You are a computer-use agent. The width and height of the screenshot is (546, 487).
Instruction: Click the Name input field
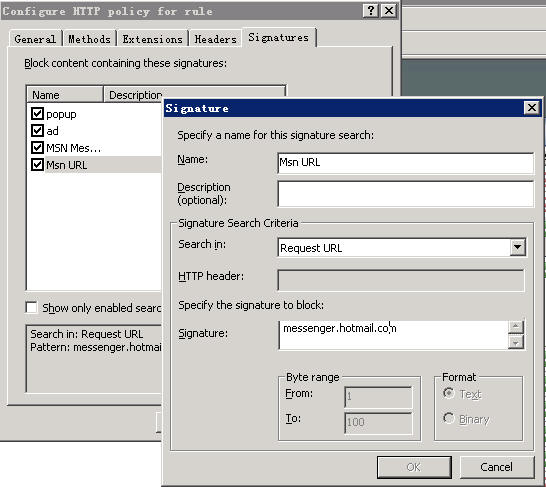[406, 163]
